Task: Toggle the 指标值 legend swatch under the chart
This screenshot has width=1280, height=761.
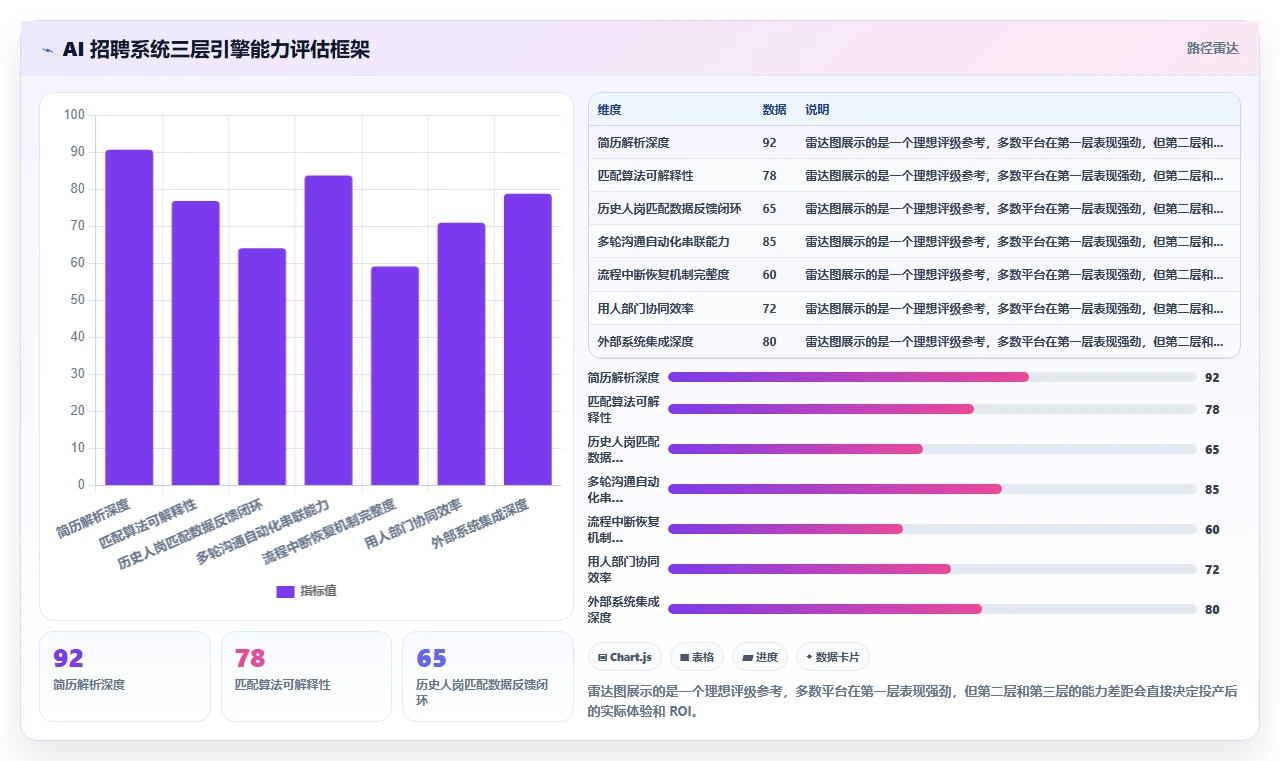Action: coord(285,591)
